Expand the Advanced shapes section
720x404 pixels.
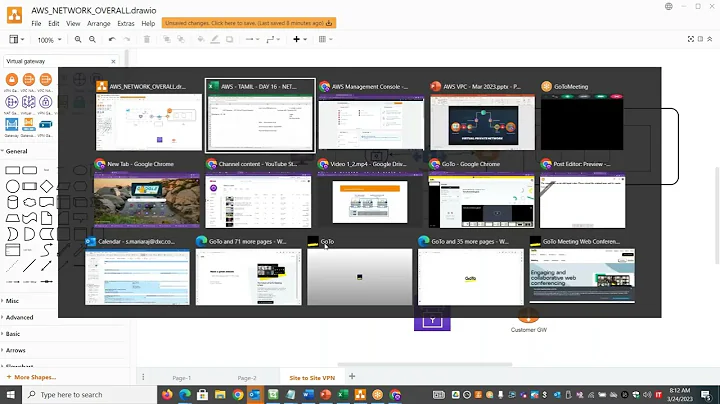(17, 317)
